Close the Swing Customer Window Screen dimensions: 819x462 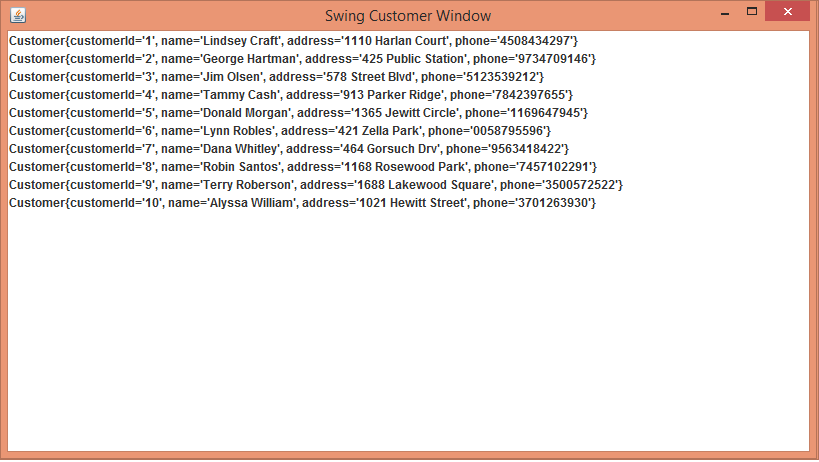pos(789,12)
